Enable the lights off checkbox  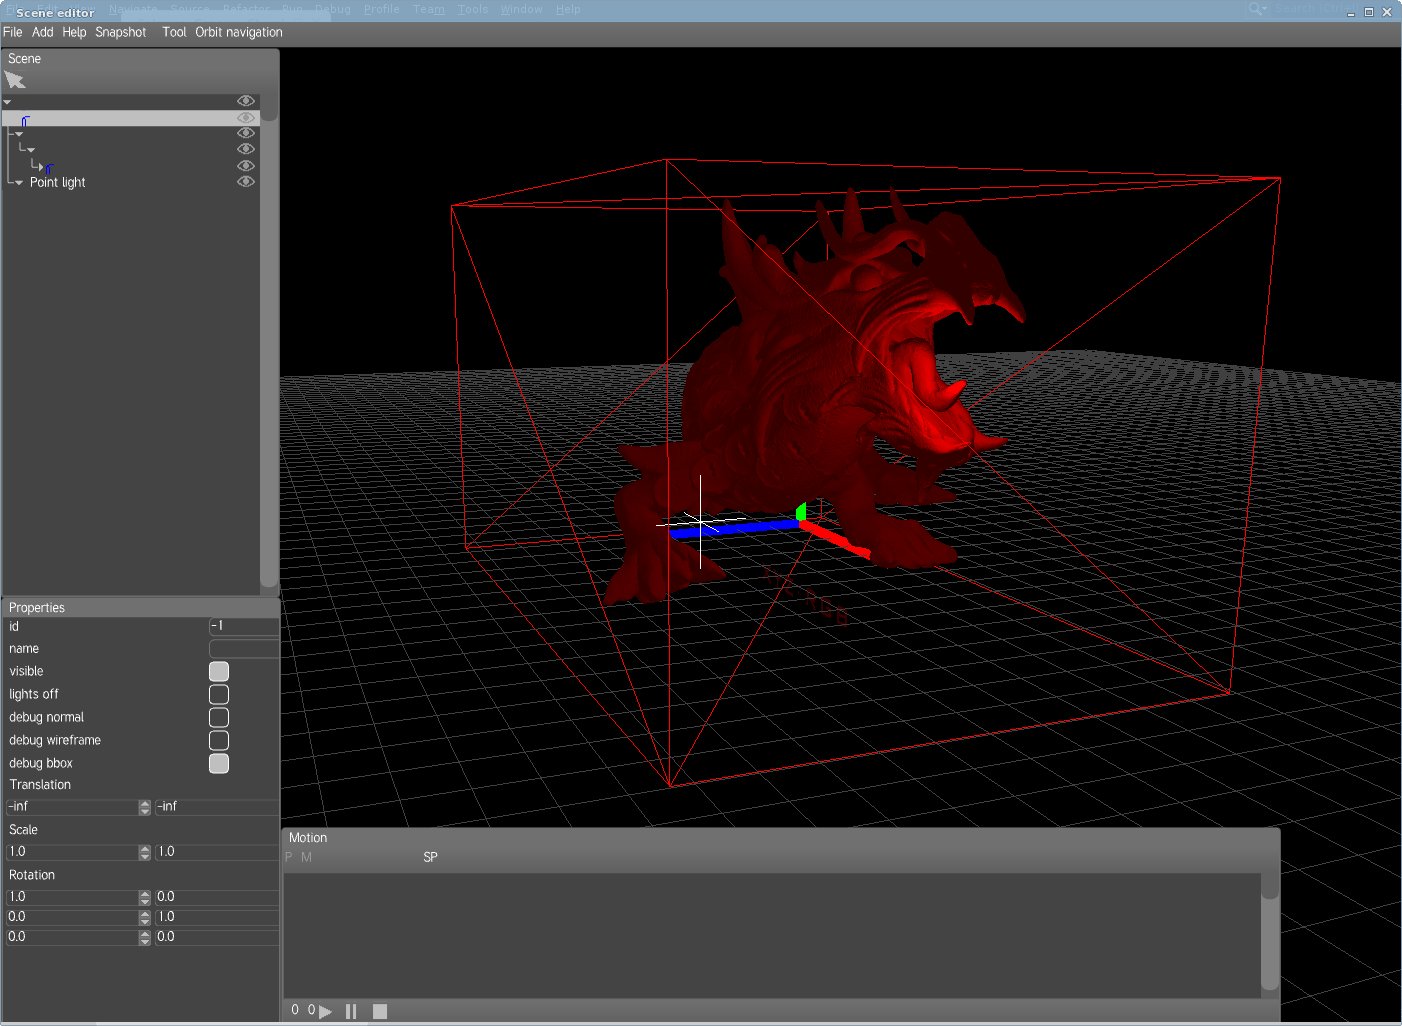click(219, 694)
